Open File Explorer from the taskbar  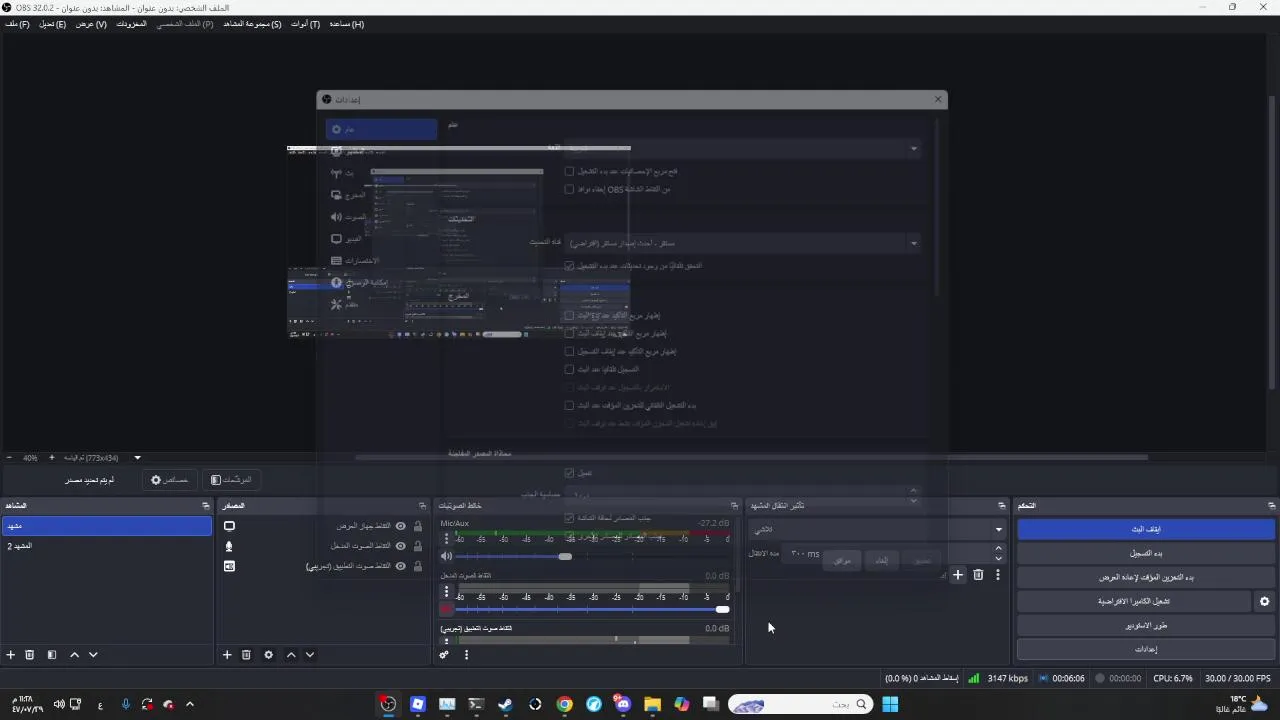(652, 704)
